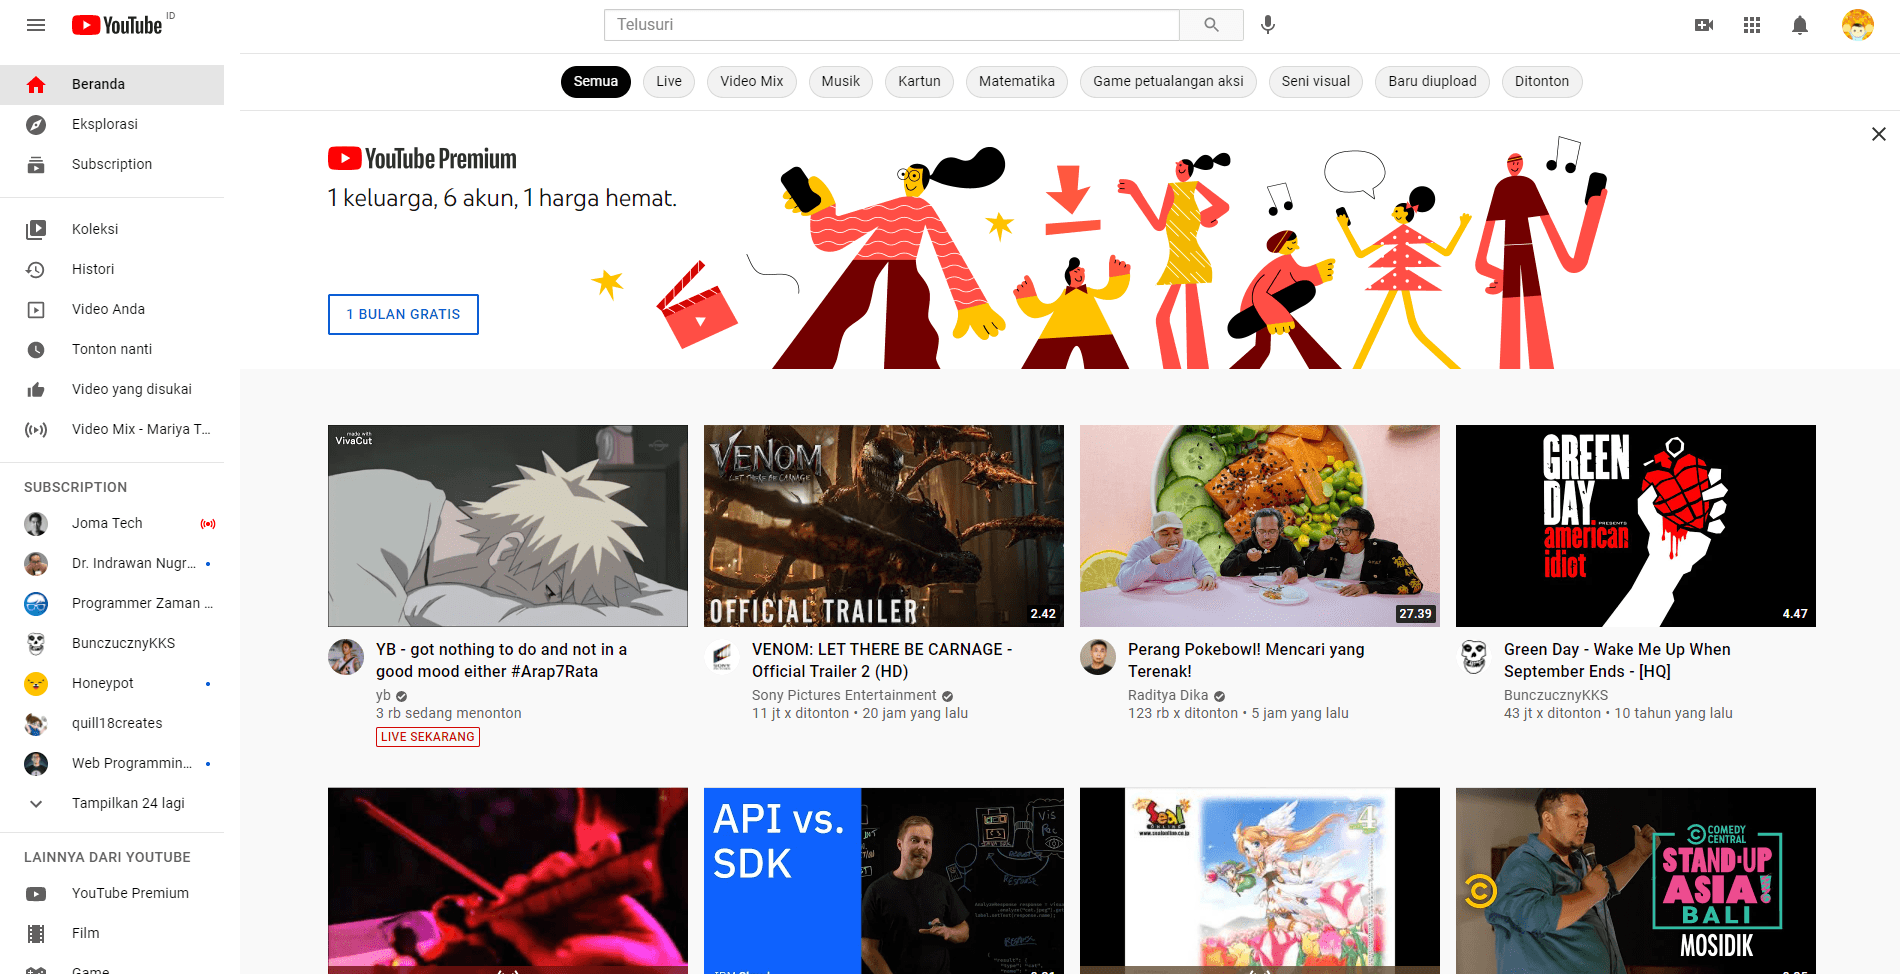The image size is (1900, 974).
Task: Open quill18creates channel
Action: [112, 723]
